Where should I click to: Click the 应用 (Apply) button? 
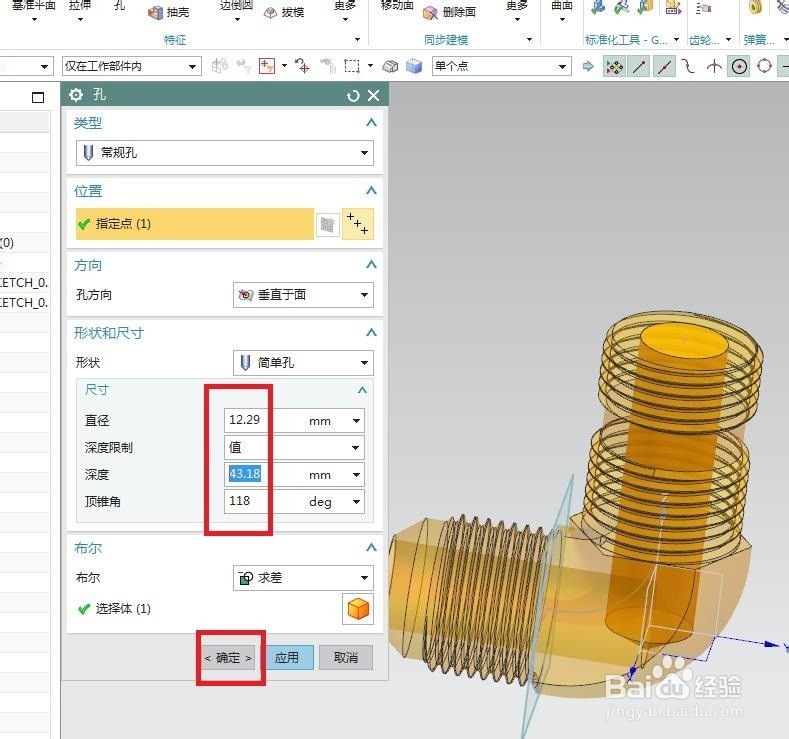pos(287,658)
